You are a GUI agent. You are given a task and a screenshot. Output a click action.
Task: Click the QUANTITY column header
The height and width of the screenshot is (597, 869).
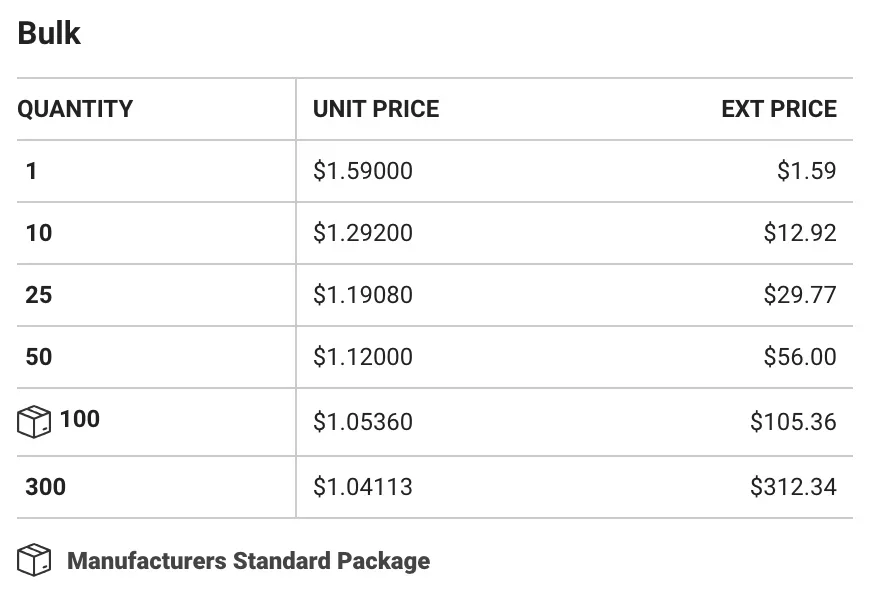pyautogui.click(x=75, y=109)
